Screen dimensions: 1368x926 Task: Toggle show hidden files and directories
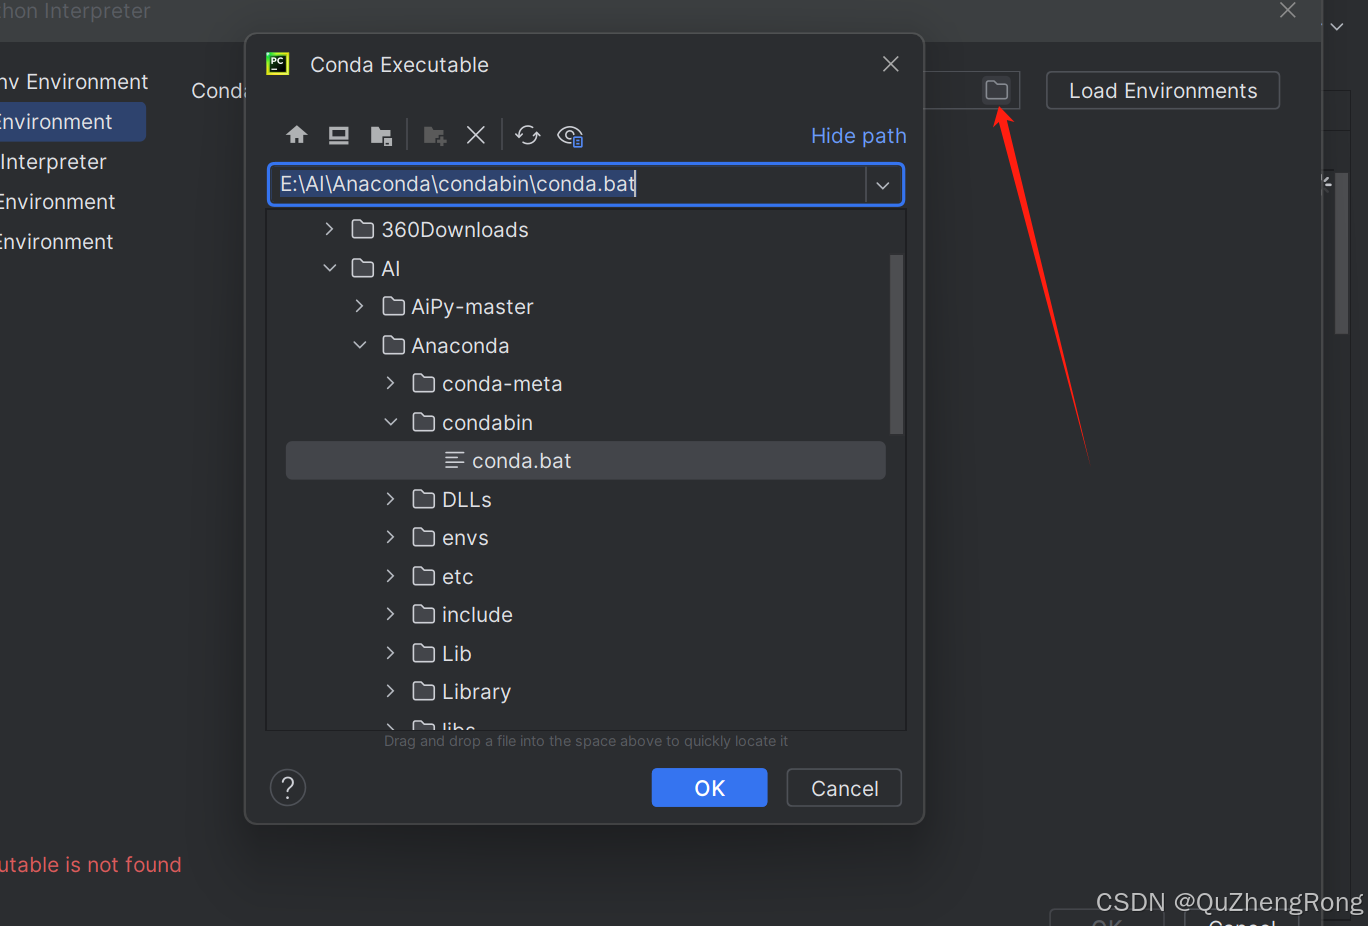coord(570,136)
